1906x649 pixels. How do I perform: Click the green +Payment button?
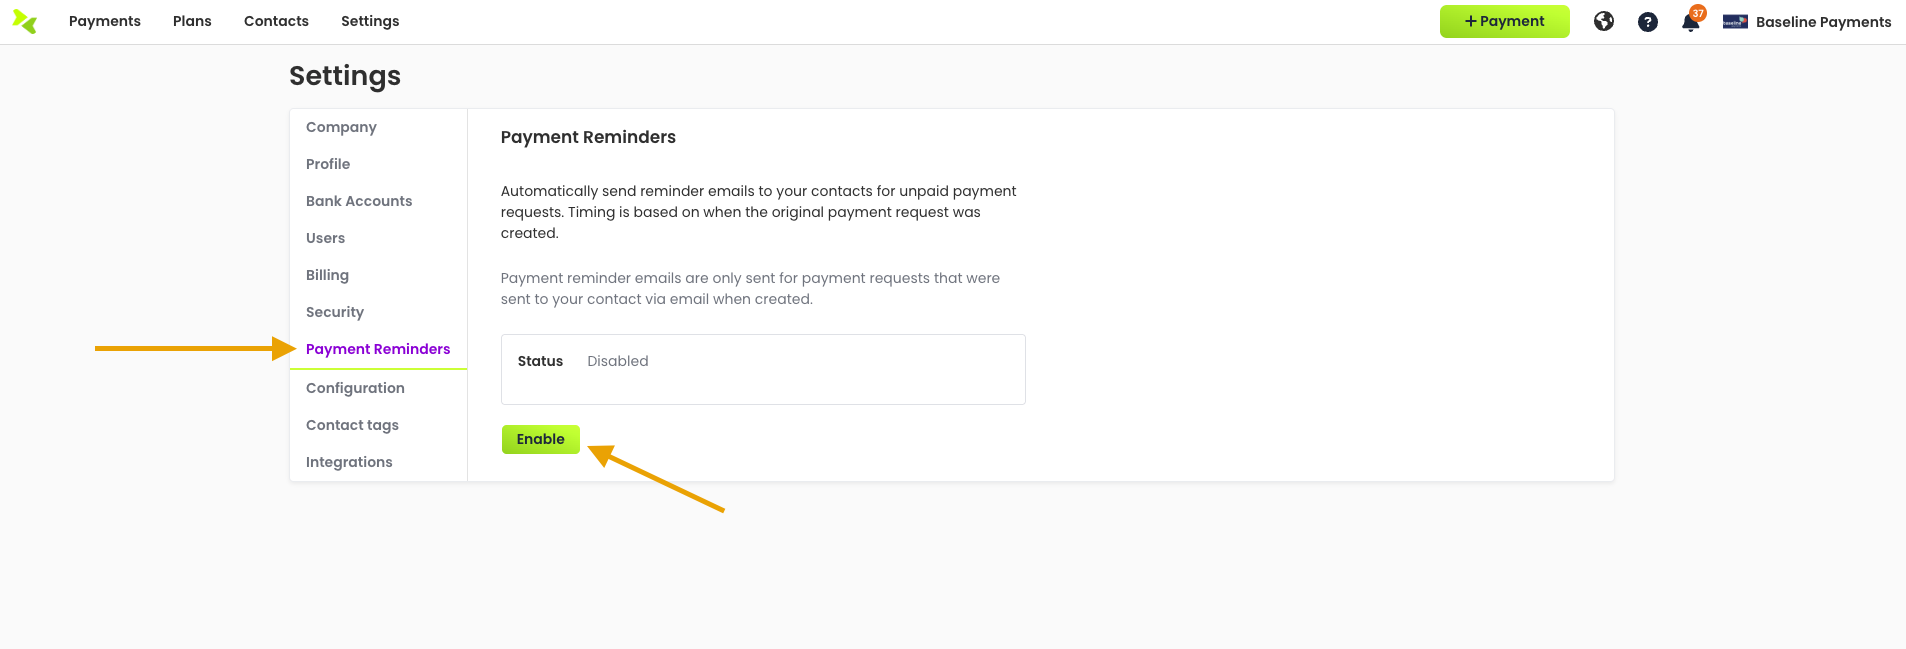coord(1504,21)
